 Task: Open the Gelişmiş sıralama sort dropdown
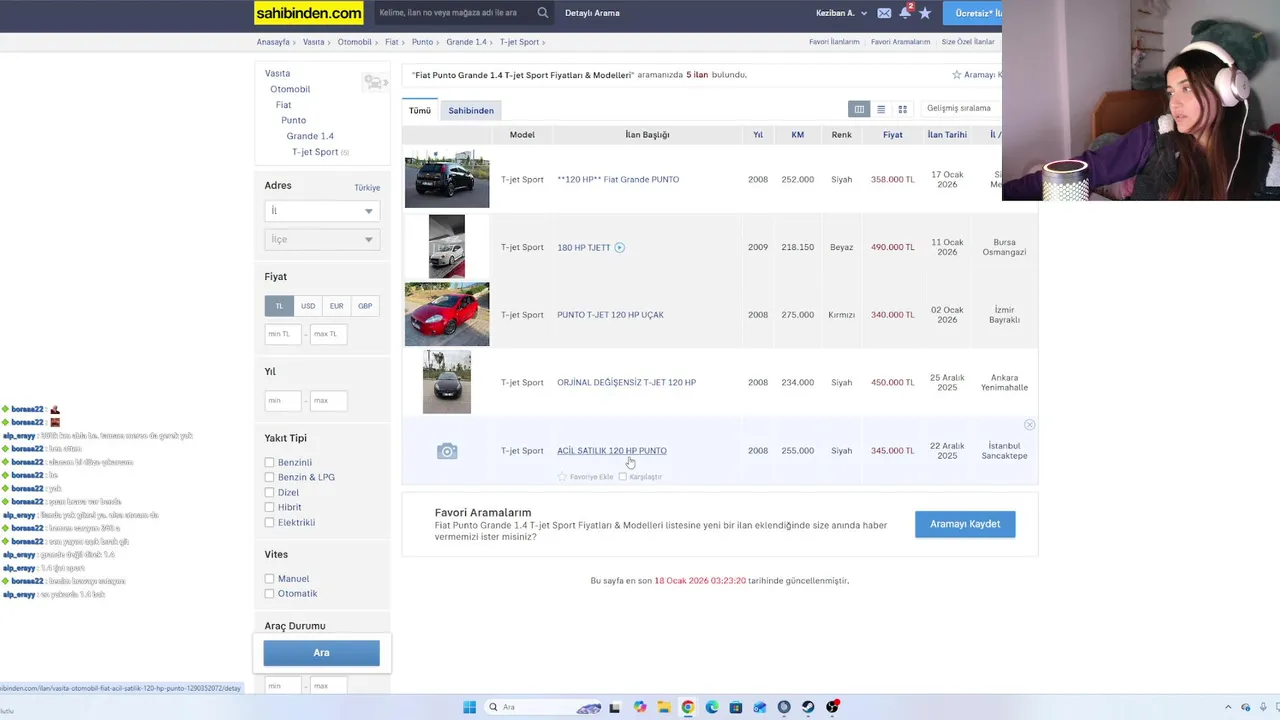click(x=962, y=108)
